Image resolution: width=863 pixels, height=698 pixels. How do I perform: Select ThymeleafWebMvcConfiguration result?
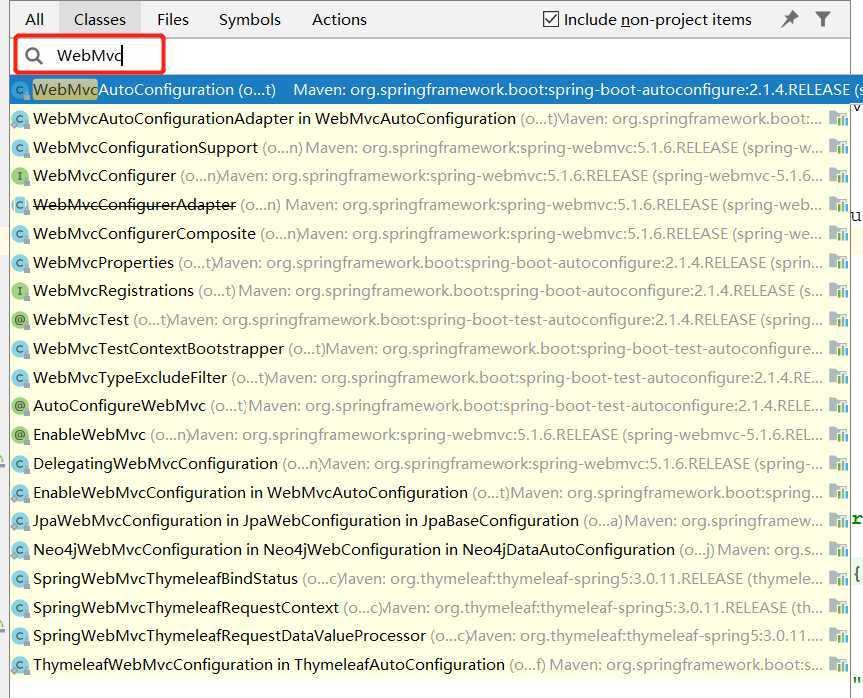pyautogui.click(x=430, y=665)
